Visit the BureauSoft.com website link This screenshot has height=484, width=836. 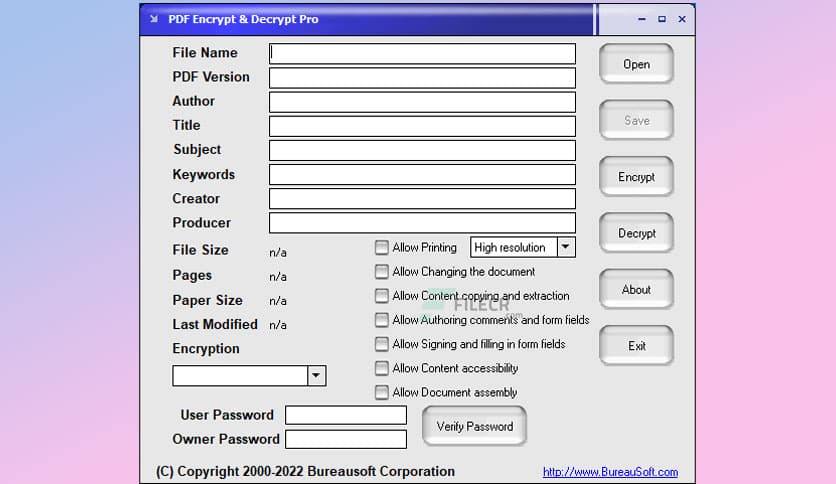click(x=610, y=472)
